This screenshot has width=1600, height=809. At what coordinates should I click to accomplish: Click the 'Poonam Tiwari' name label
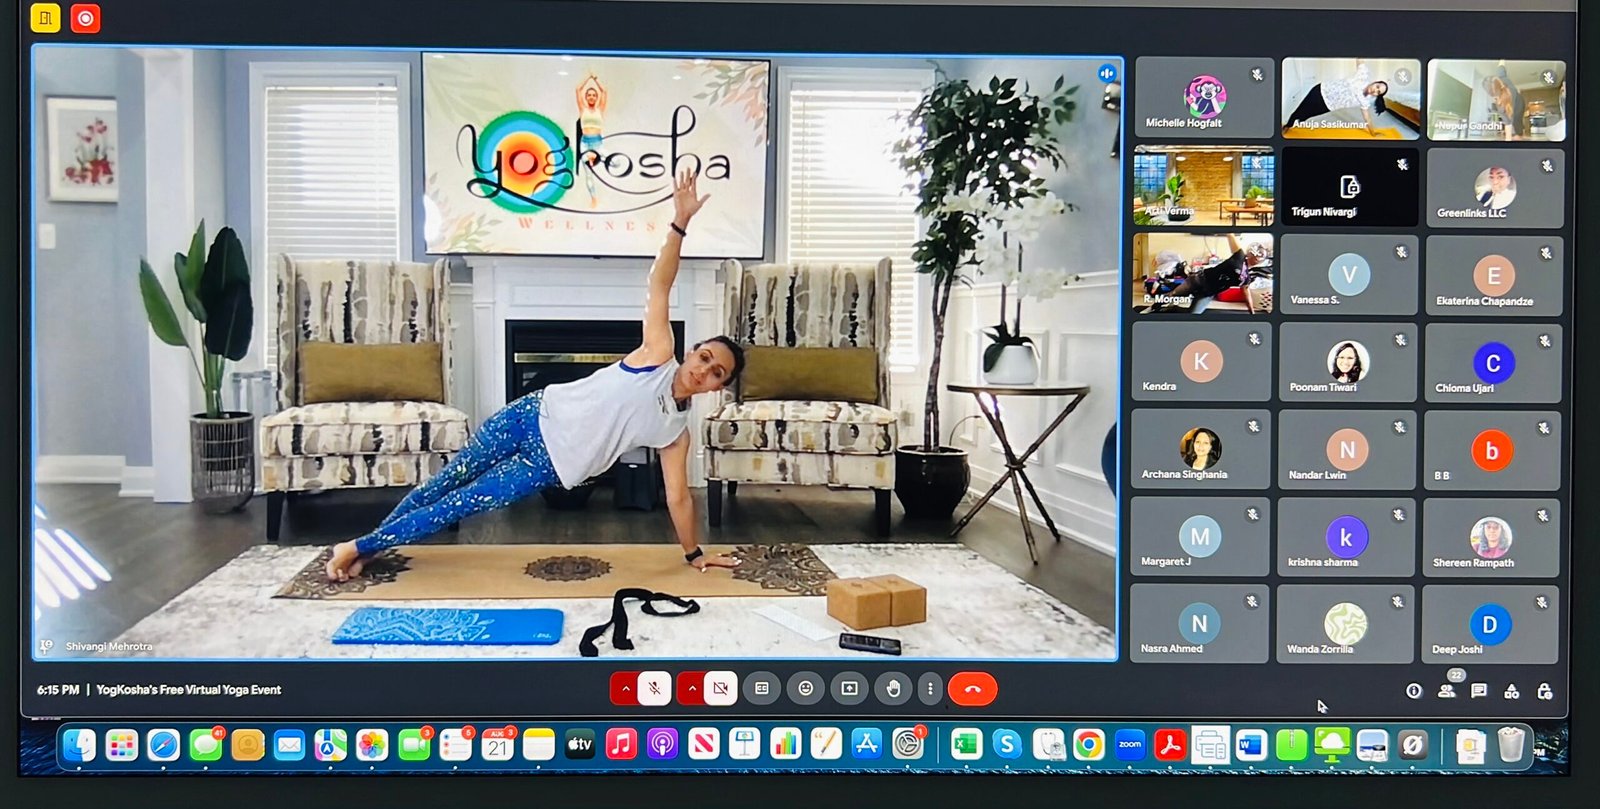point(1322,387)
